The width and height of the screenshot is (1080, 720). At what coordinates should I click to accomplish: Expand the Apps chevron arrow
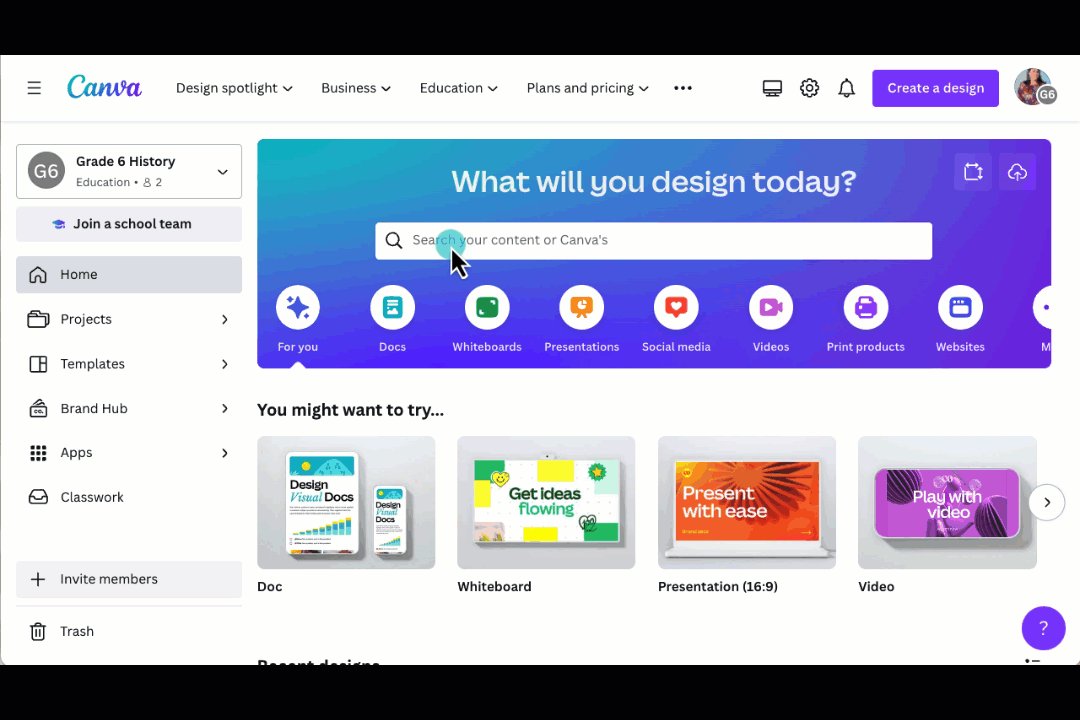[x=225, y=453]
